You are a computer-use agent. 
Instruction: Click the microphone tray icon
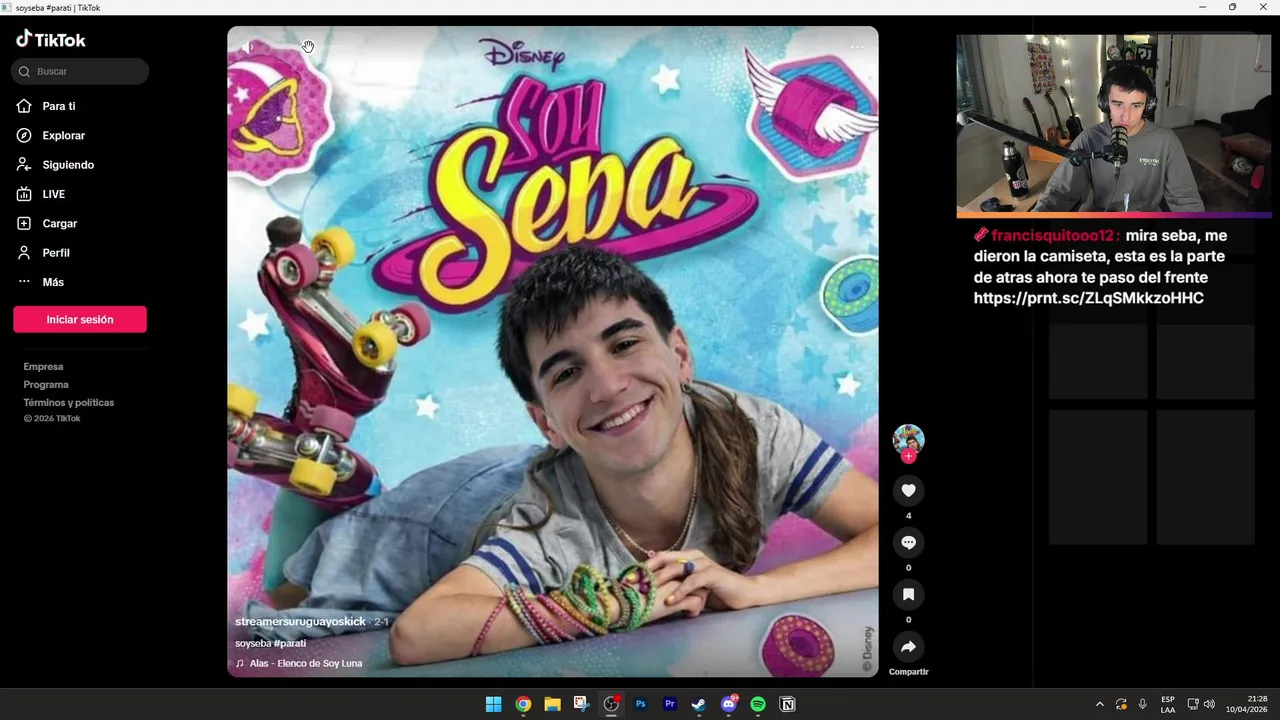[1143, 704]
